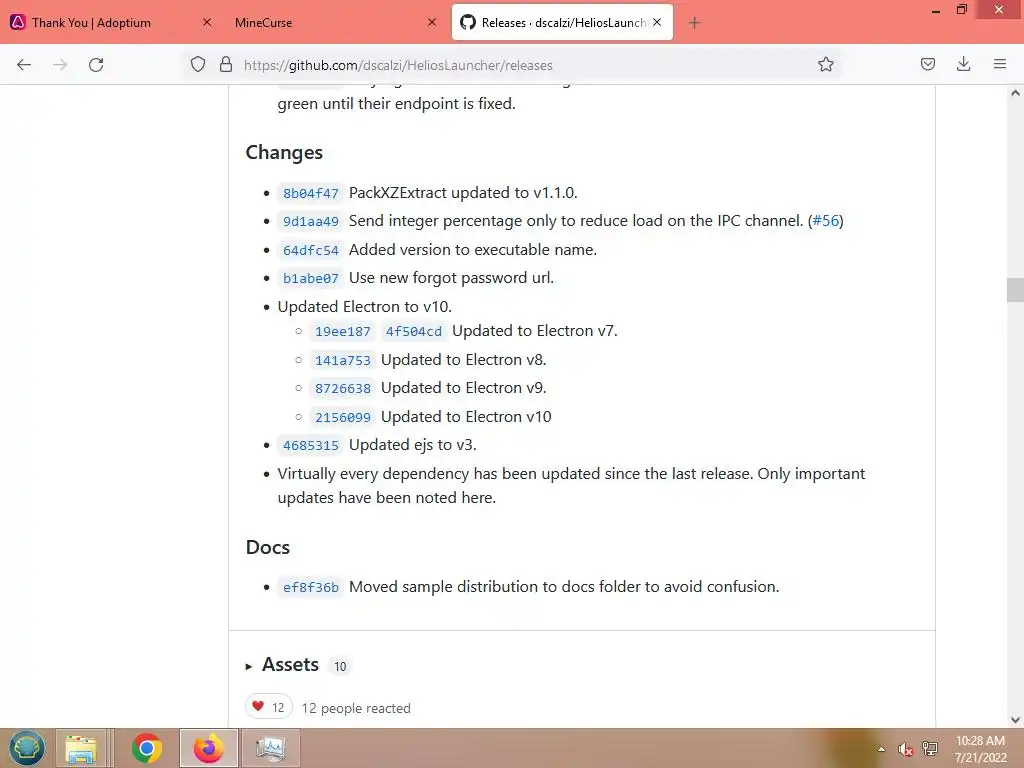Click the network tray icon
Image resolution: width=1024 pixels, height=768 pixels.
click(x=930, y=749)
